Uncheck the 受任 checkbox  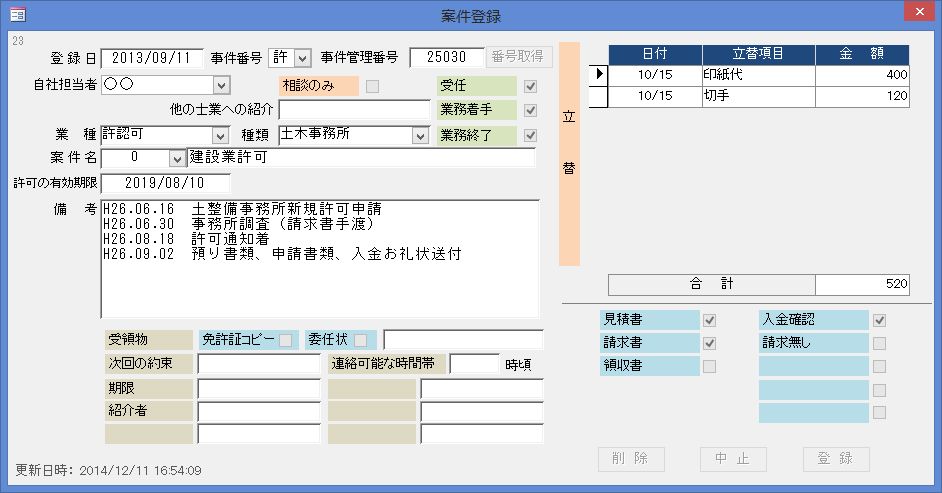(530, 86)
